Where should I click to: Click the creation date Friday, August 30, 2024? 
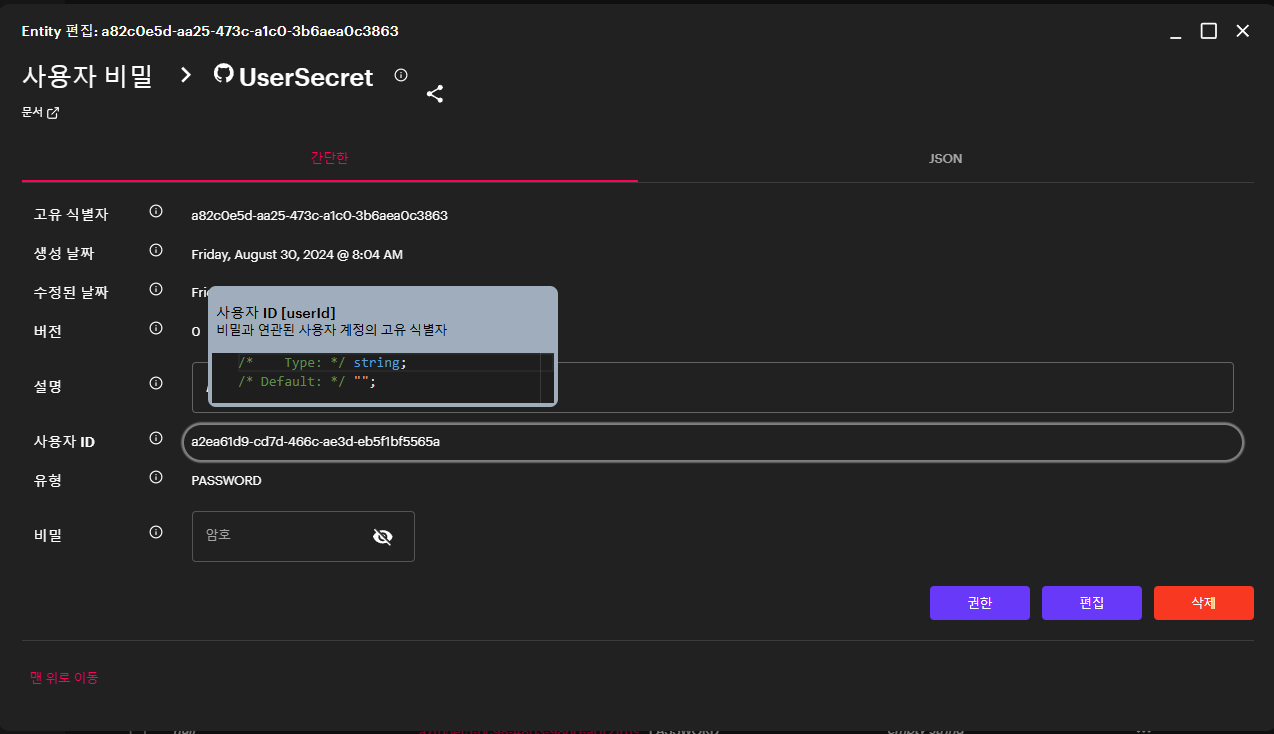pos(297,255)
